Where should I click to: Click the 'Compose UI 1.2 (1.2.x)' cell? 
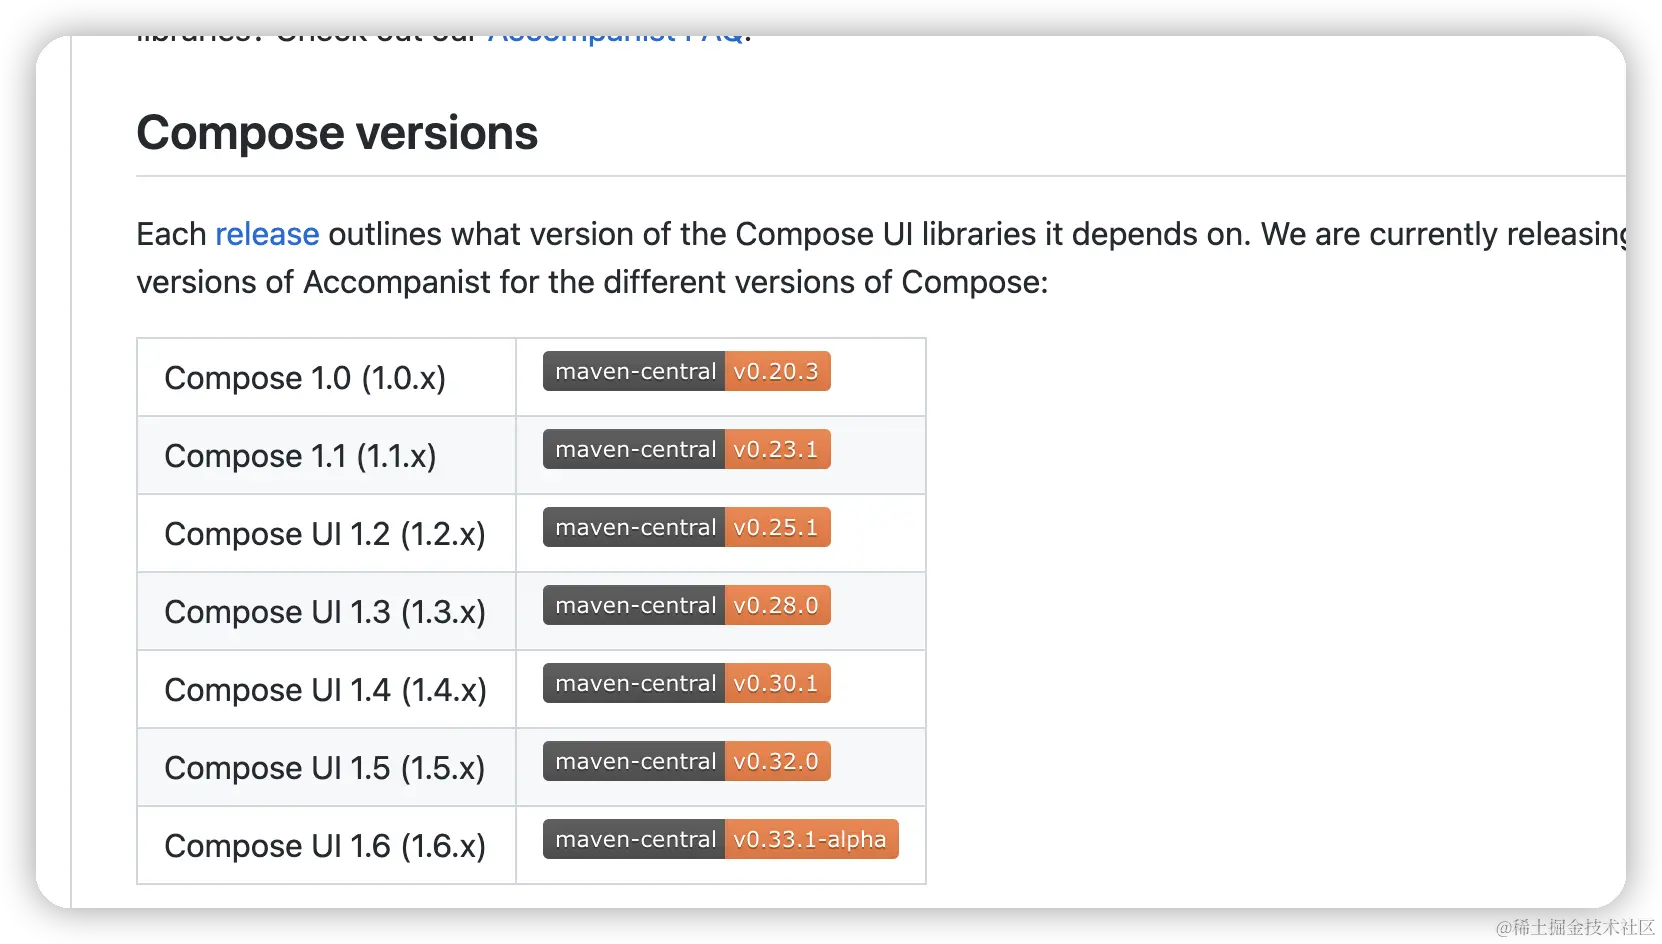click(325, 534)
